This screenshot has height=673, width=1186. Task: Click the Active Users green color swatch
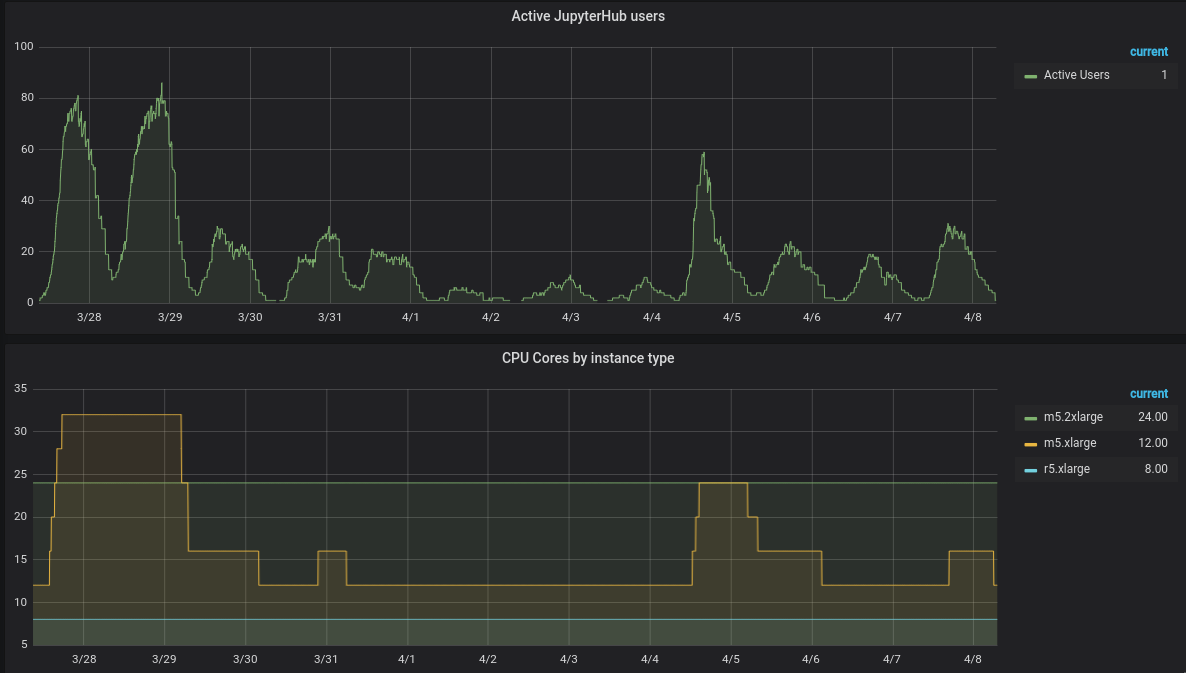(x=1030, y=76)
